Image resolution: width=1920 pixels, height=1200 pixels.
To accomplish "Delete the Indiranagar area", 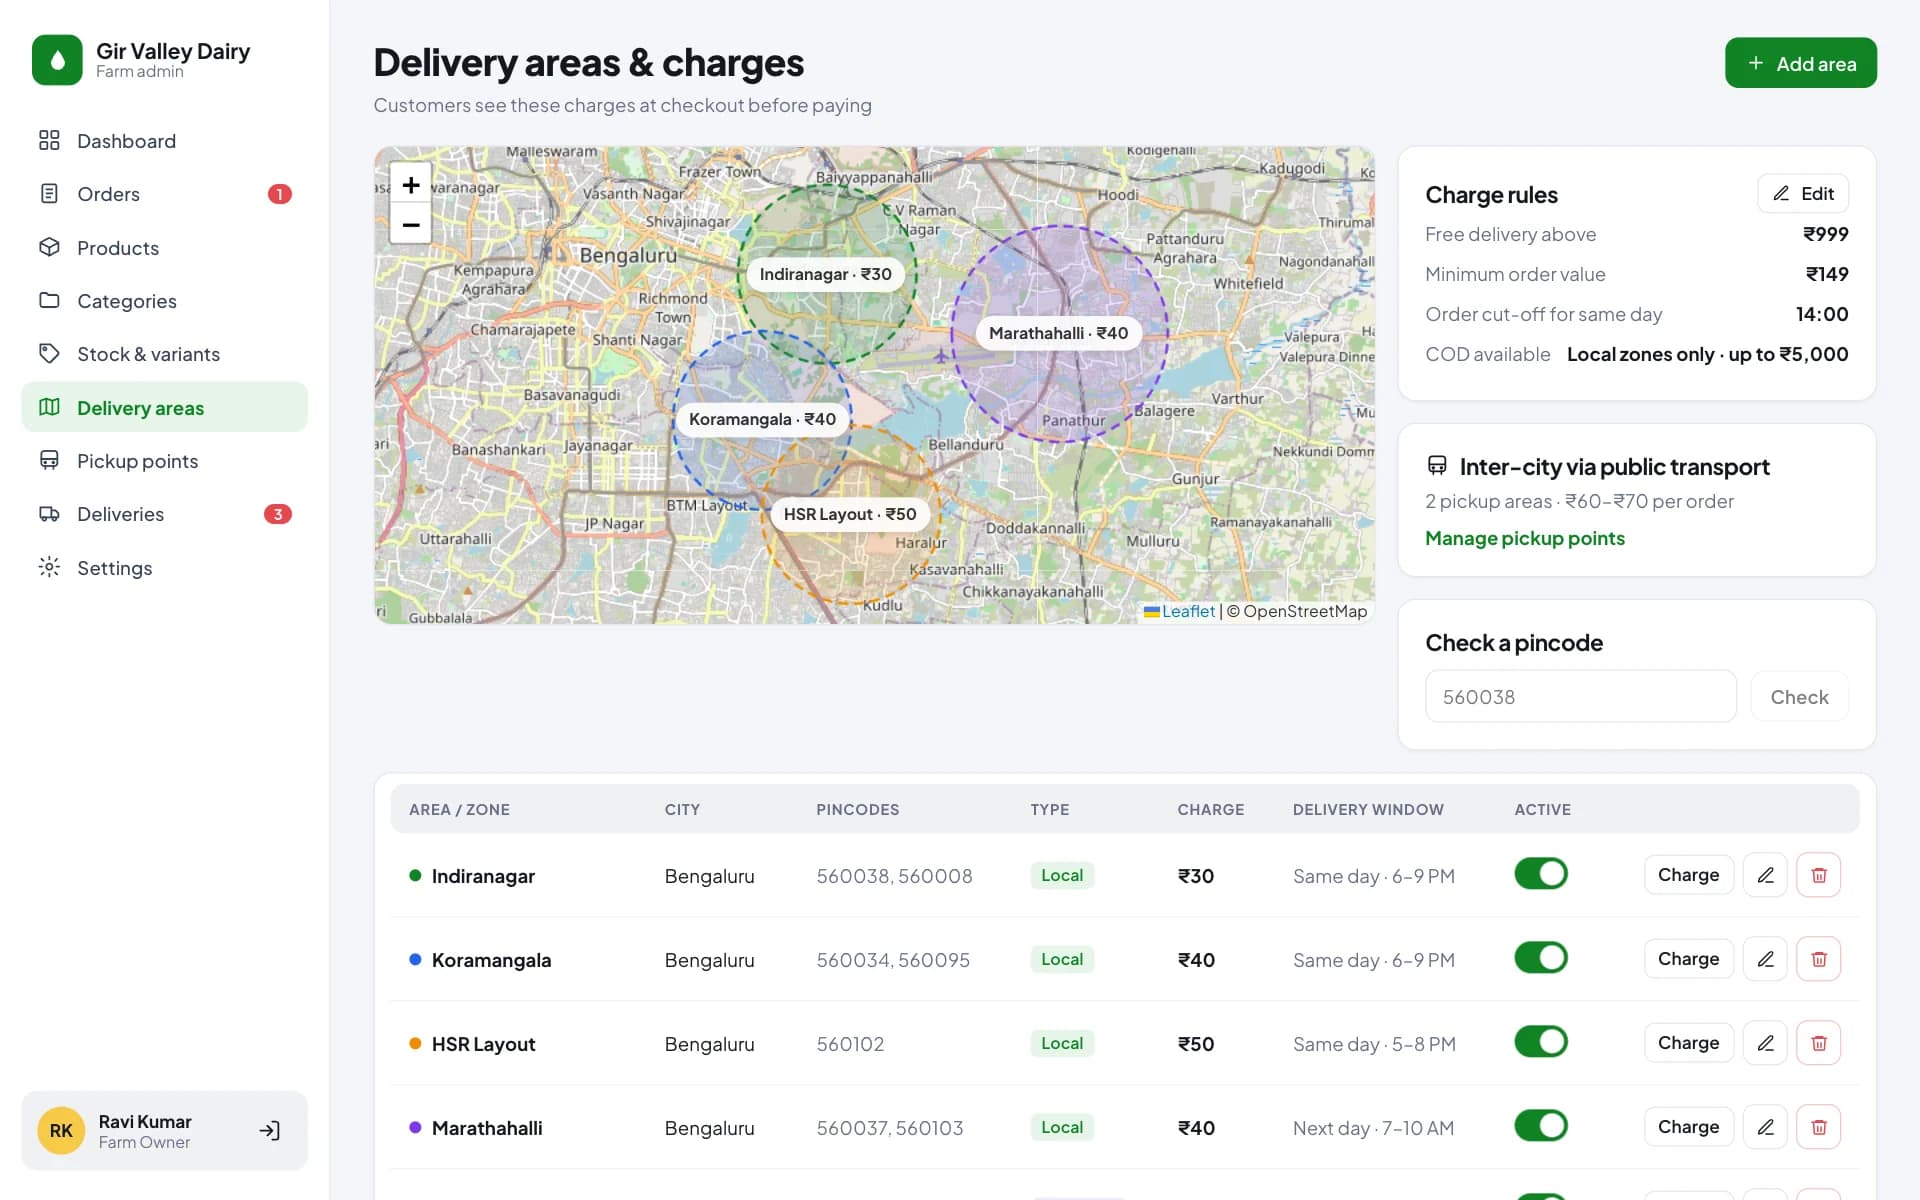I will pos(1819,875).
